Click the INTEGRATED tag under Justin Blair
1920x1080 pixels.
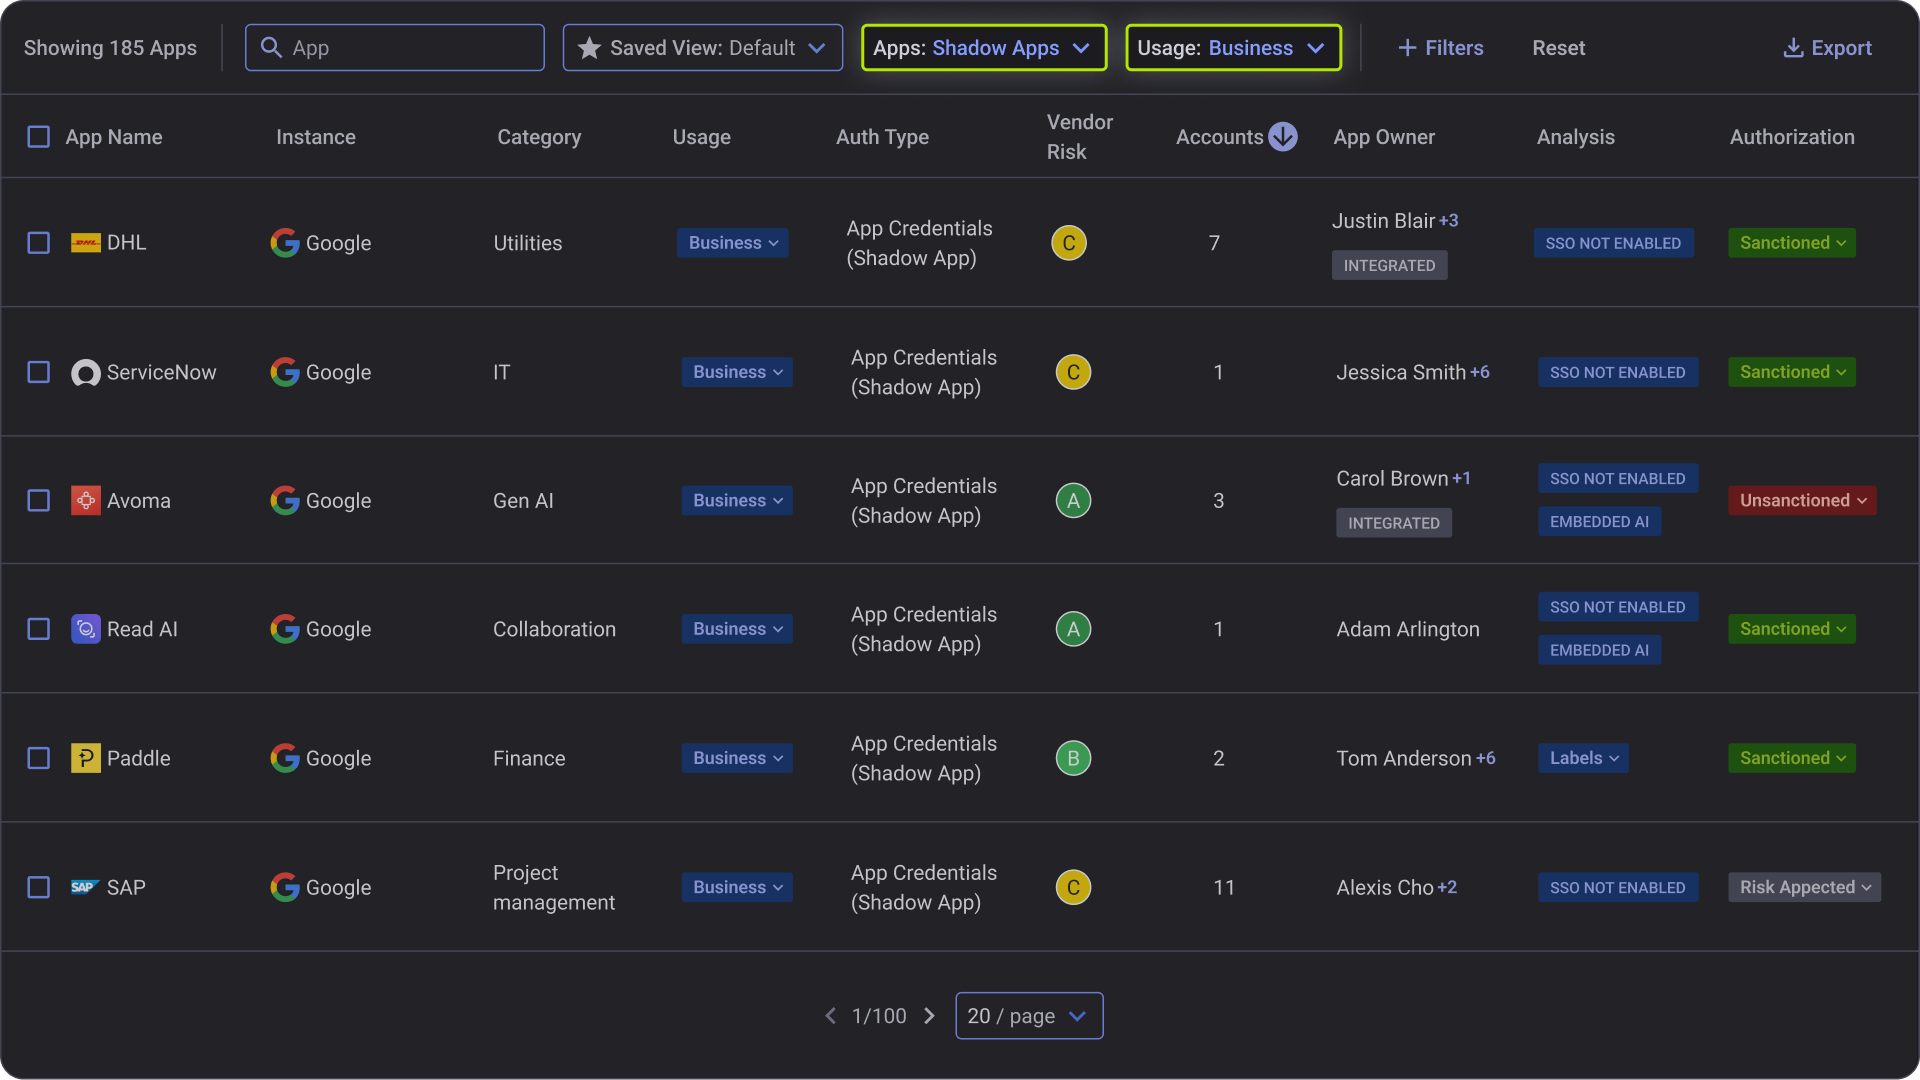coord(1389,265)
